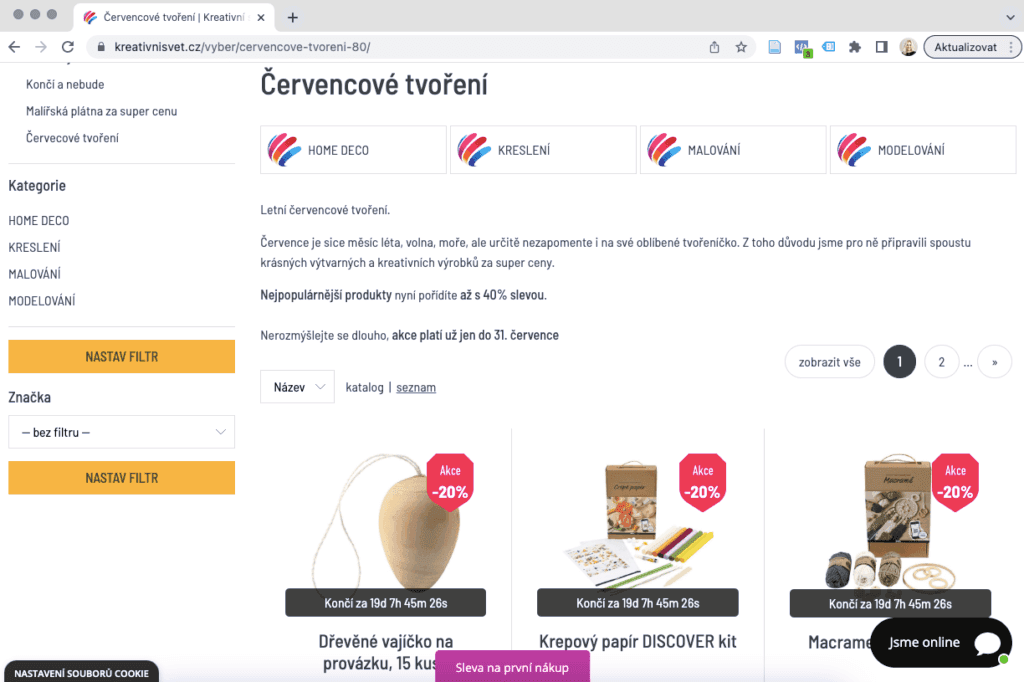Click the first NASTAV FILTR button
The height and width of the screenshot is (682, 1024).
coord(121,357)
